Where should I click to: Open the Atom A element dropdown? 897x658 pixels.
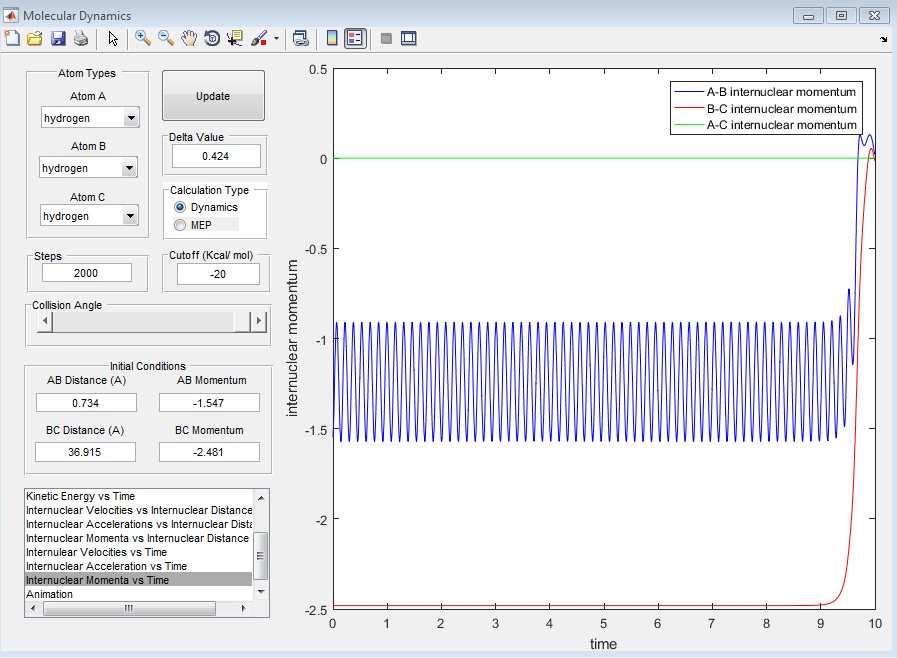131,118
